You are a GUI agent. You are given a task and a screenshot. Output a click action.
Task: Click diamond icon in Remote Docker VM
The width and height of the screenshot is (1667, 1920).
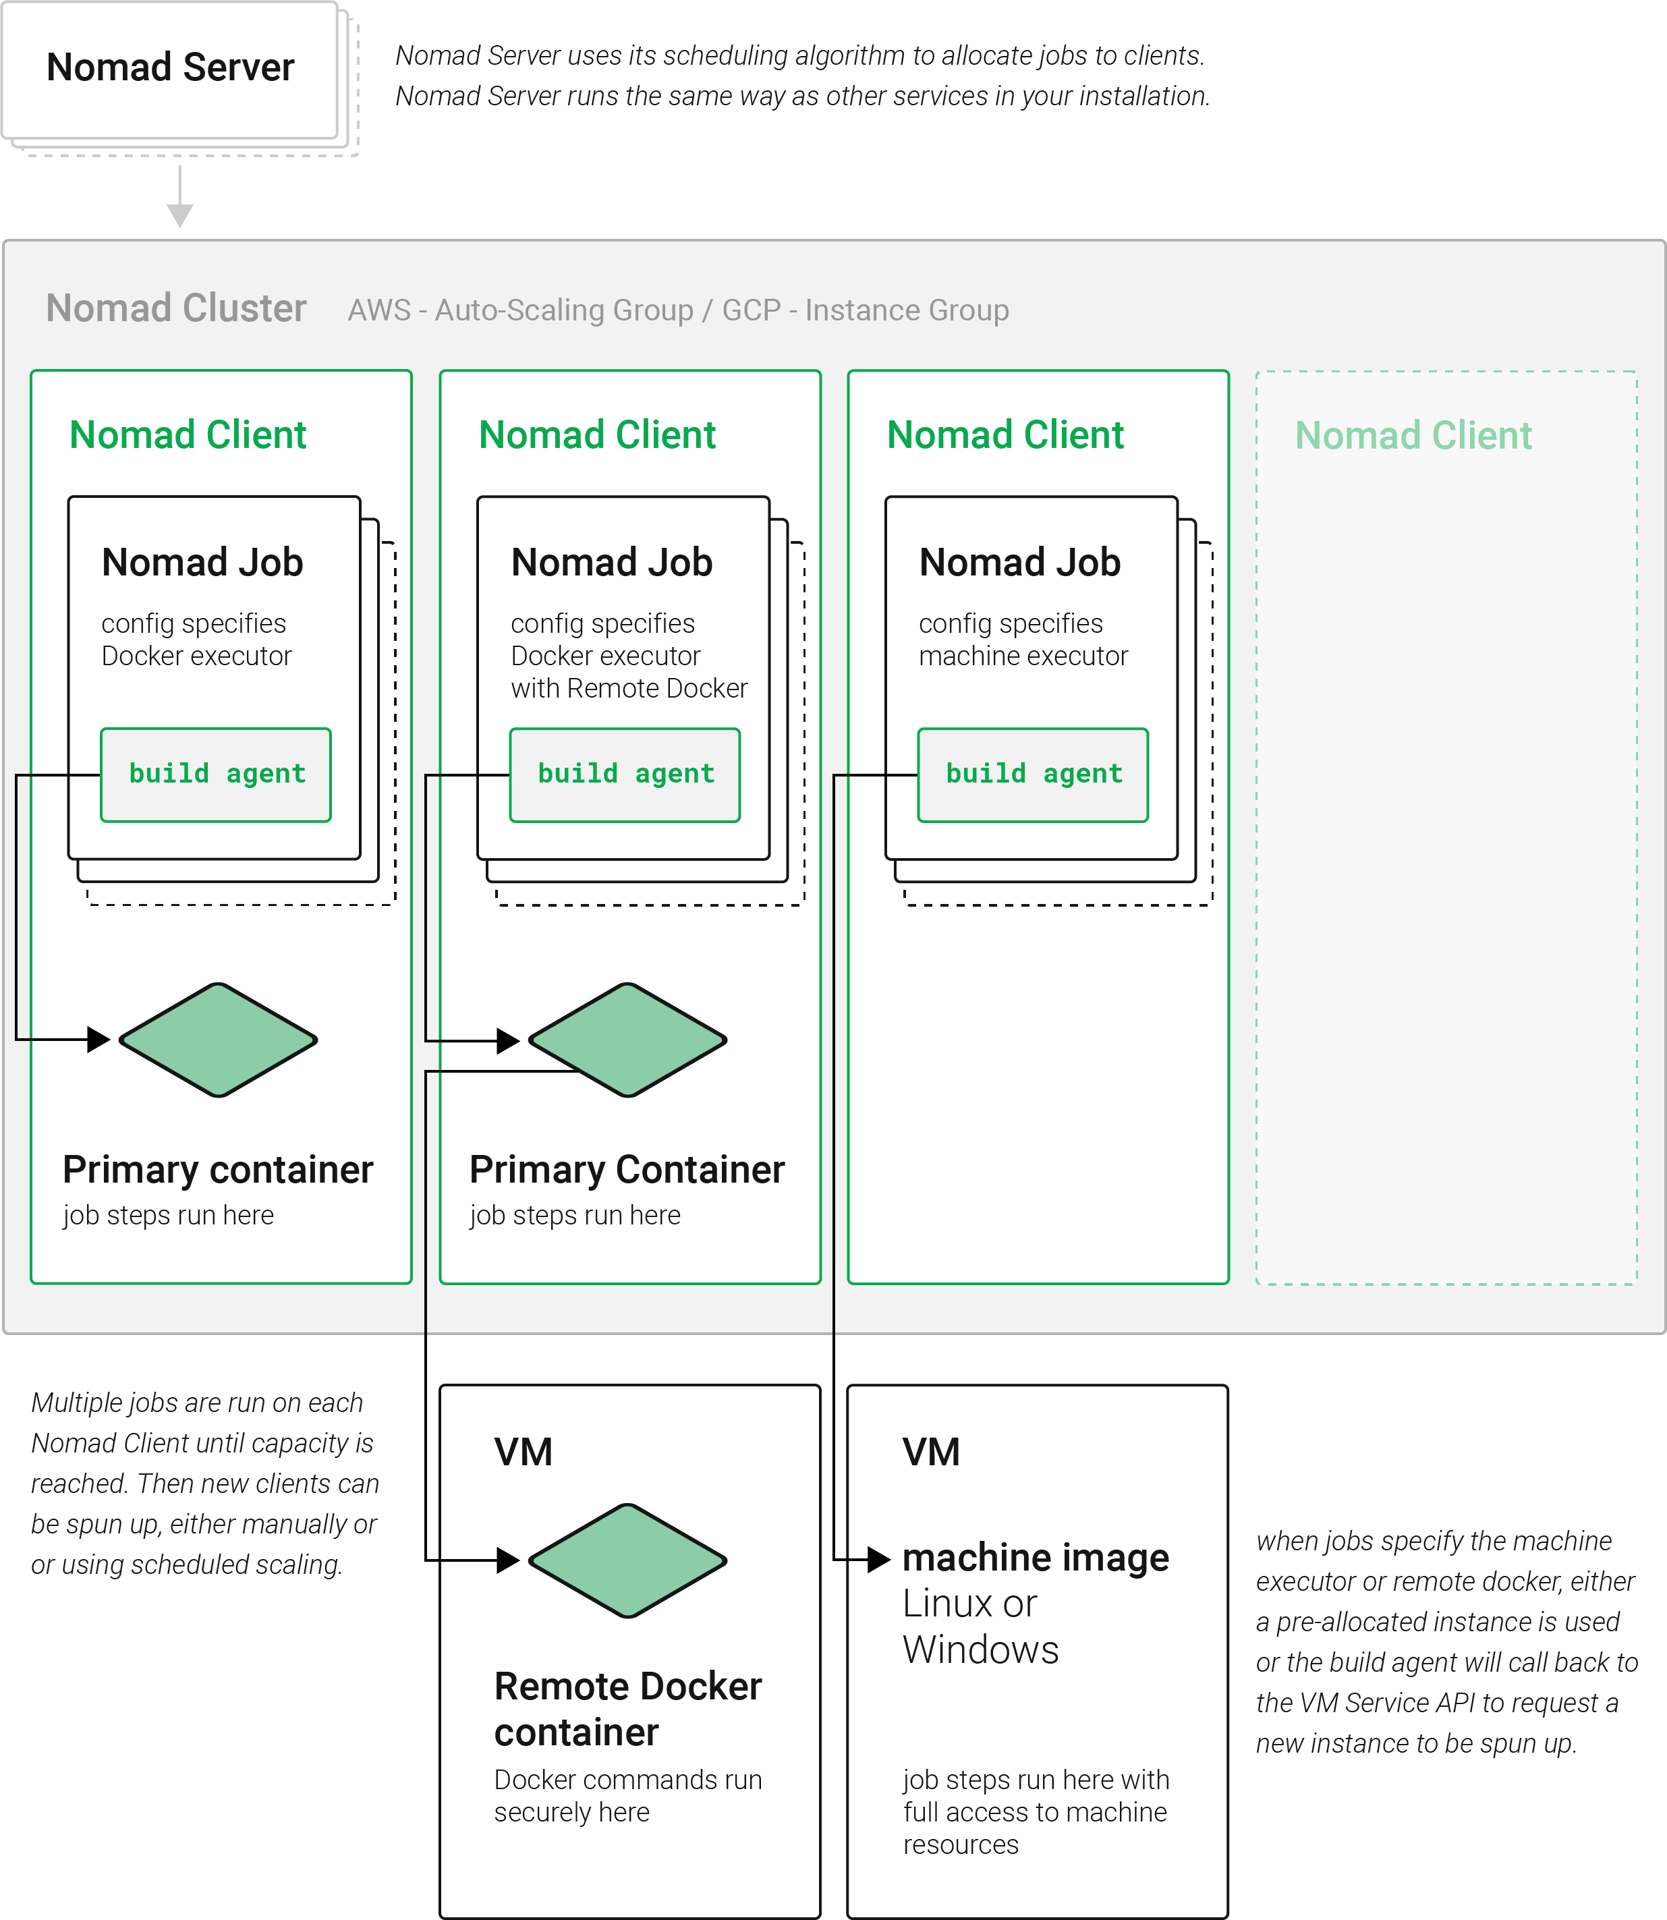627,1560
